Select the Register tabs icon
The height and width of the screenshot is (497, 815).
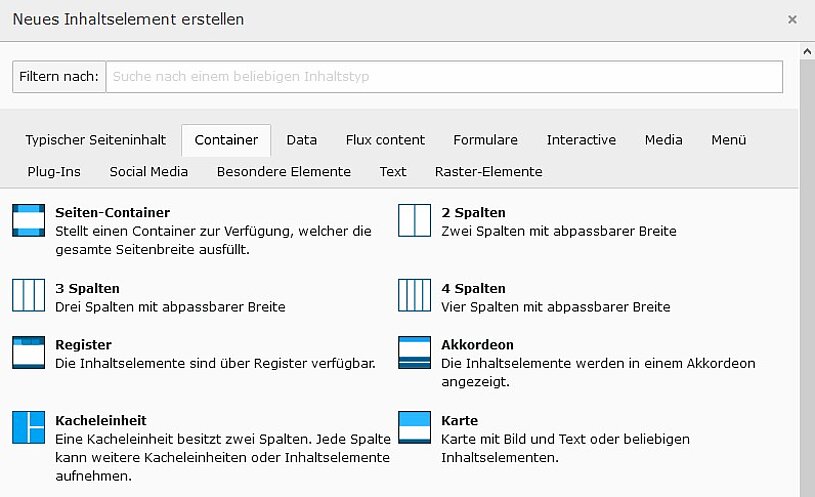[x=28, y=352]
